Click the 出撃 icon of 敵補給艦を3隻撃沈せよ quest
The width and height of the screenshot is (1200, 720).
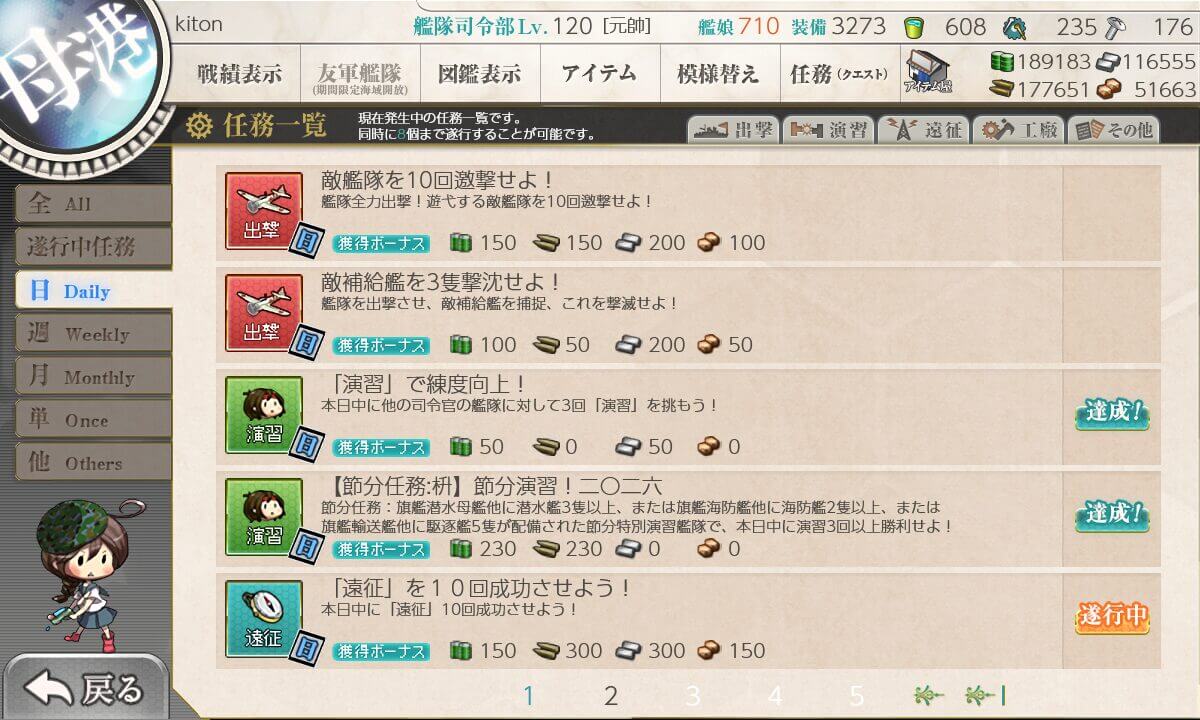pyautogui.click(x=264, y=312)
